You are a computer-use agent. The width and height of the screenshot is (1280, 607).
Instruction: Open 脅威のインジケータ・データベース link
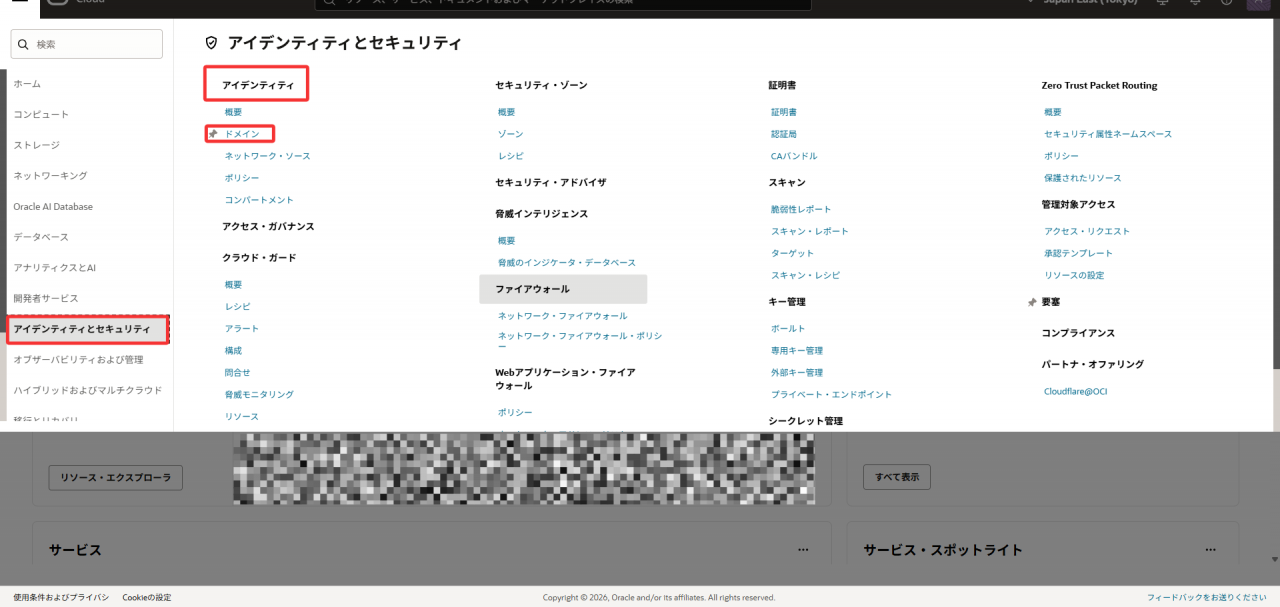567,263
